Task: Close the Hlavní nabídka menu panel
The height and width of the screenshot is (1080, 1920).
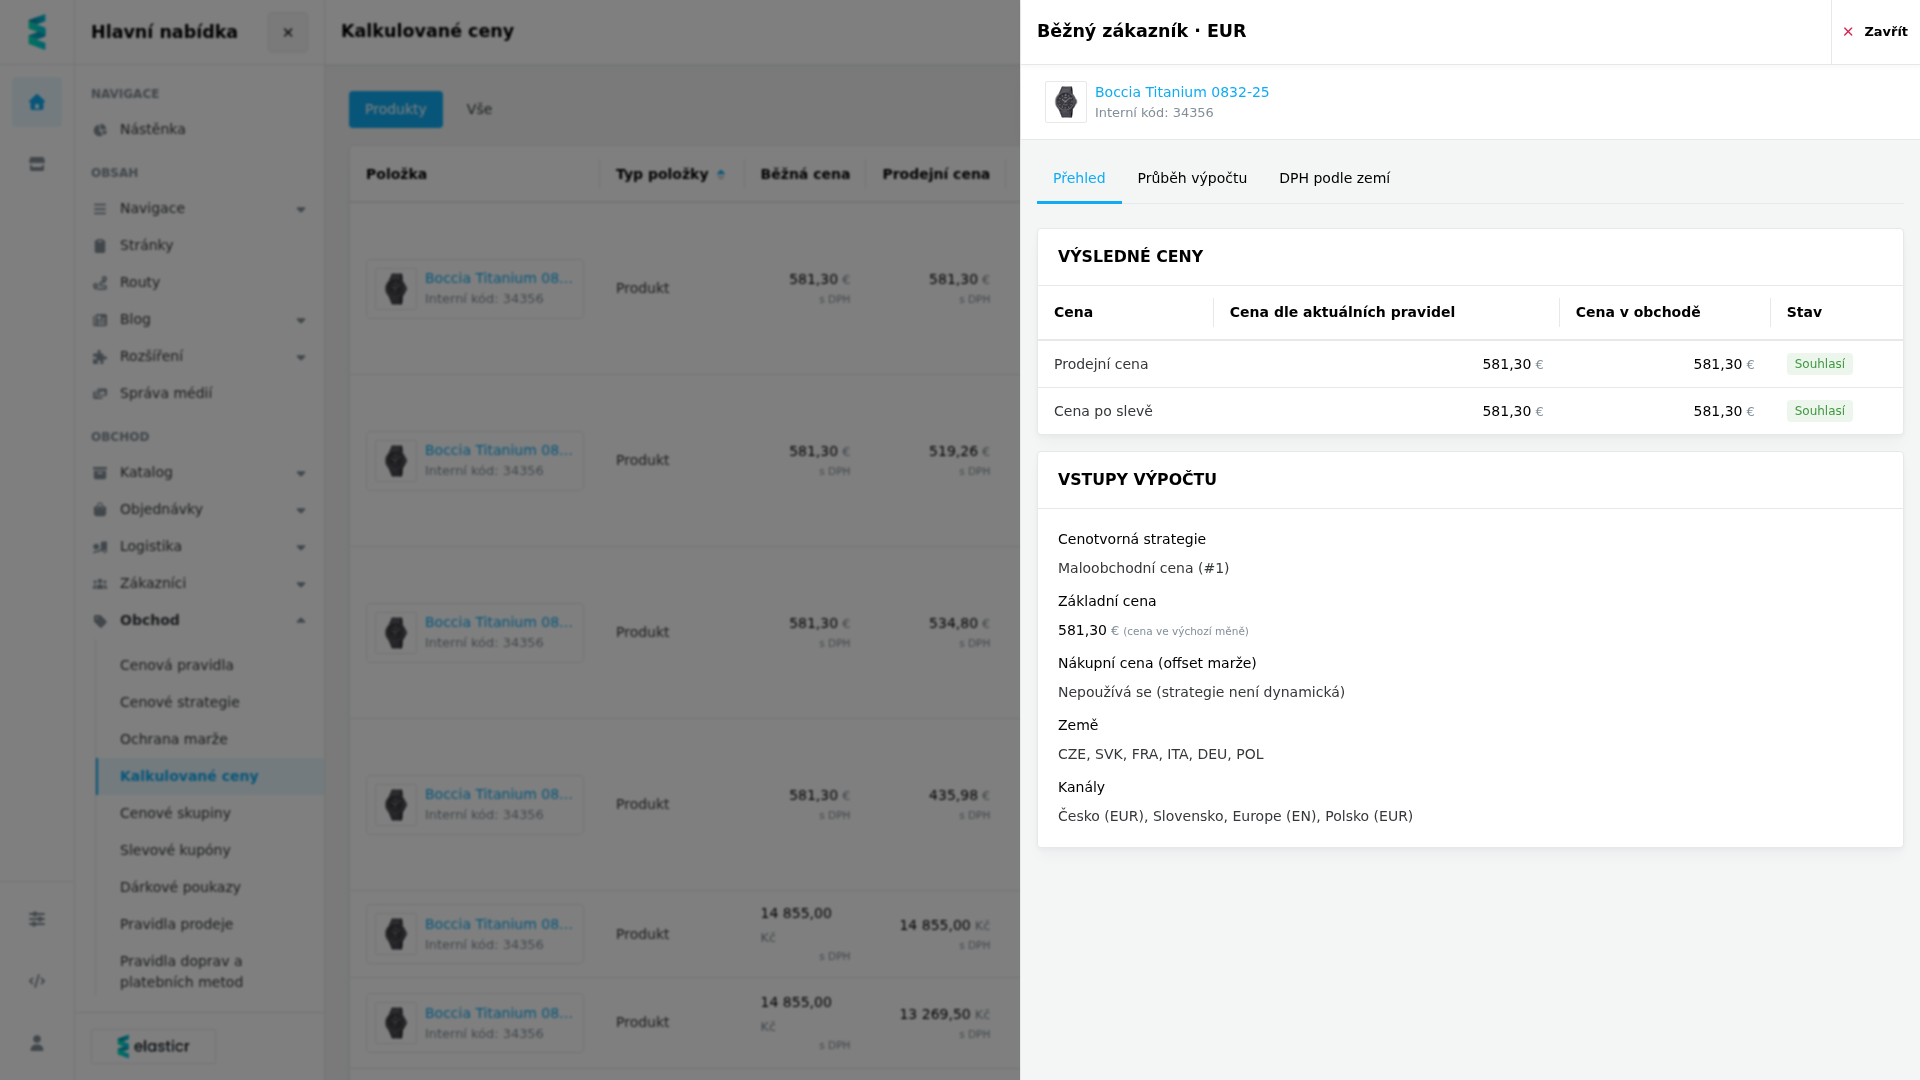Action: click(x=288, y=32)
